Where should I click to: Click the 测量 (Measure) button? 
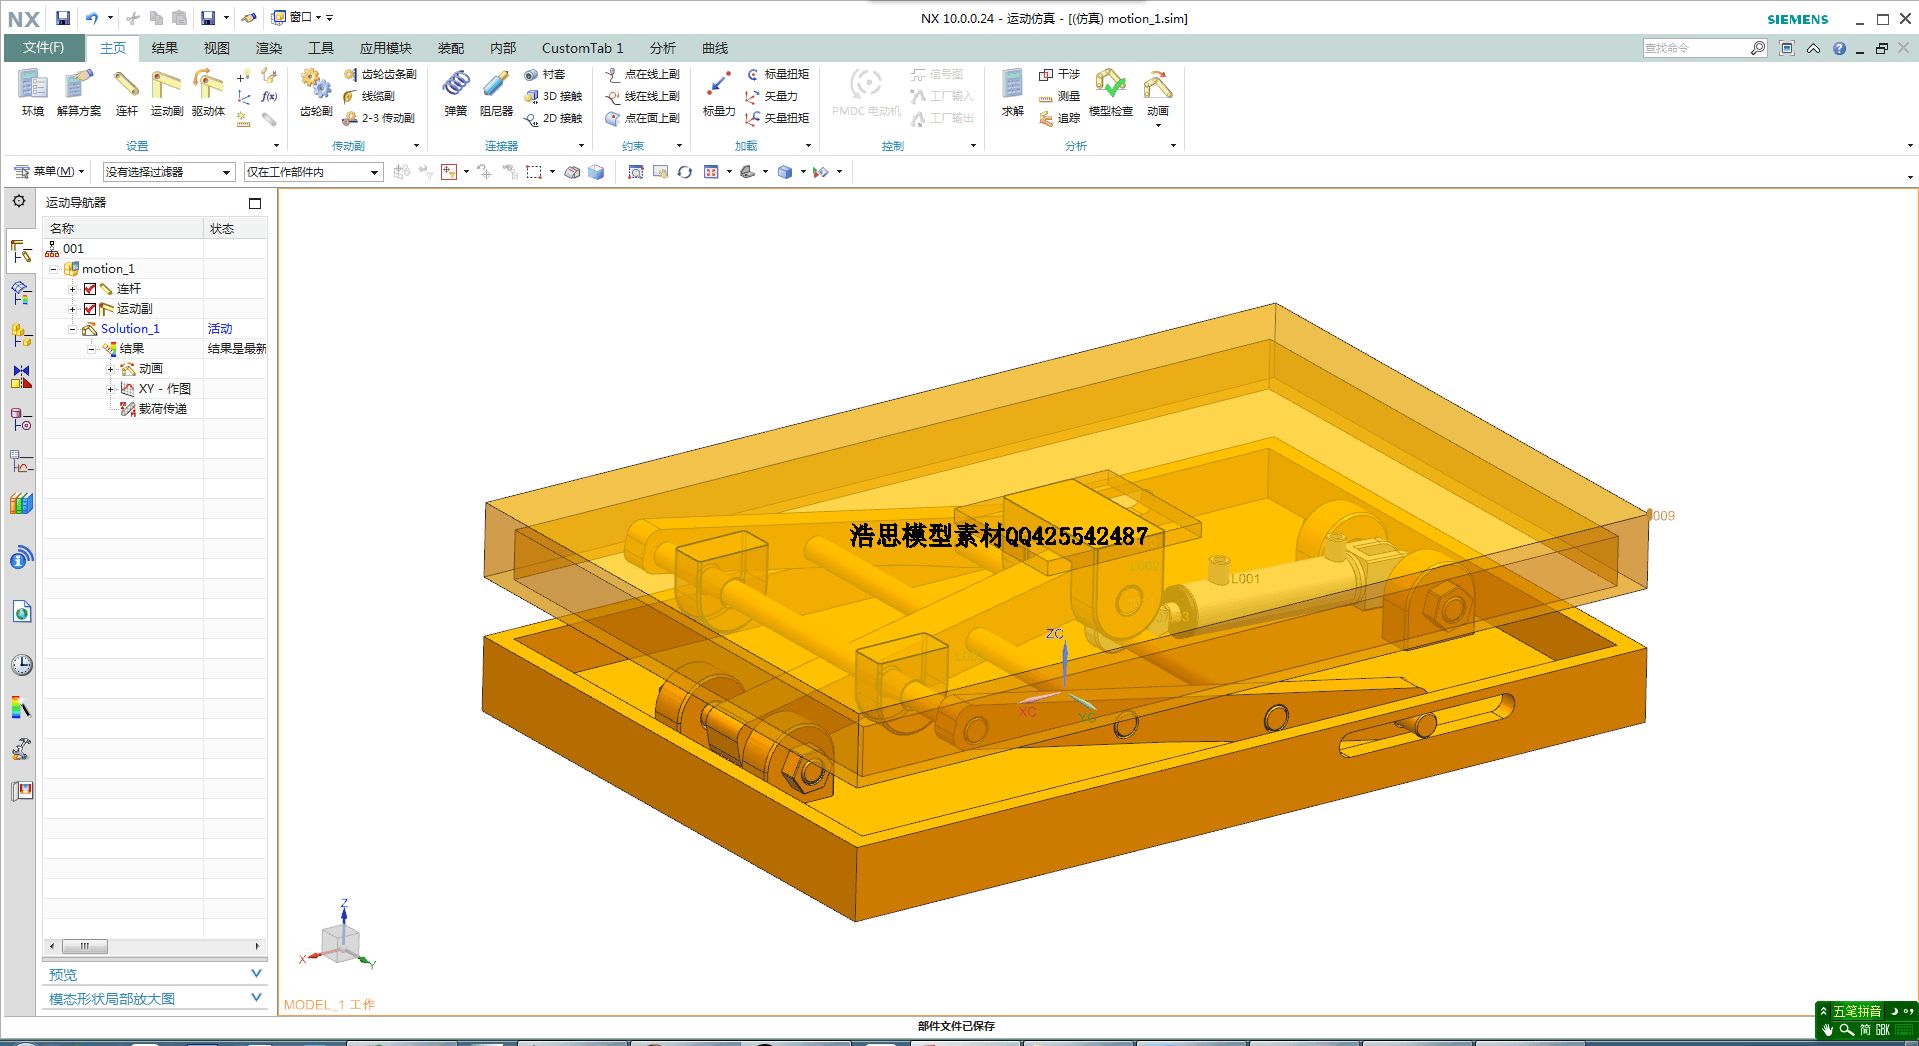pos(1059,96)
